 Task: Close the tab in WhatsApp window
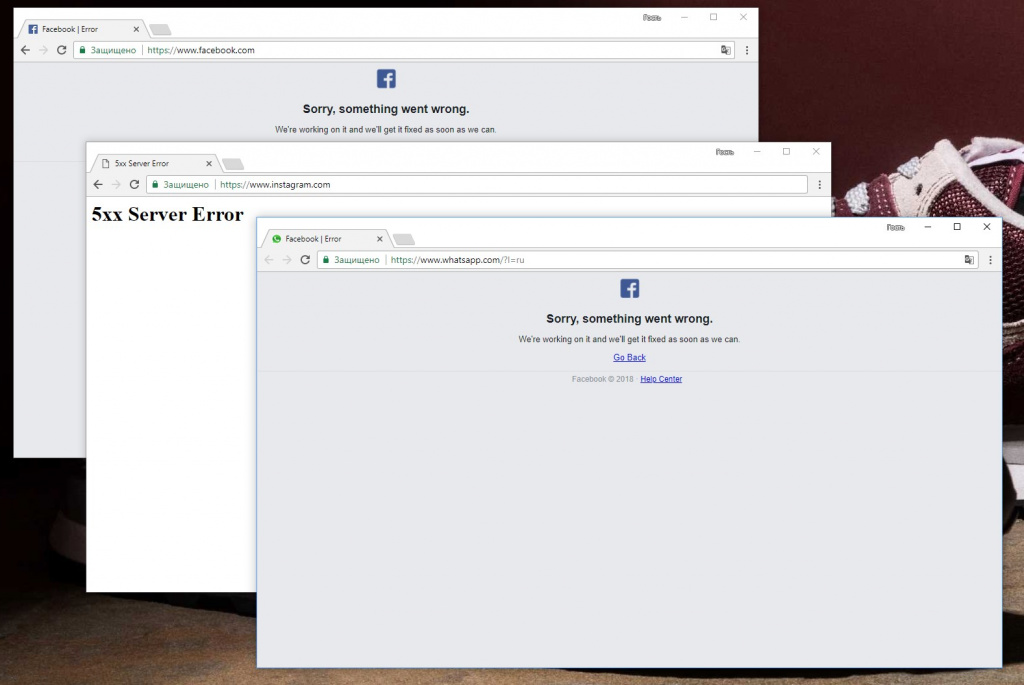[x=379, y=239]
